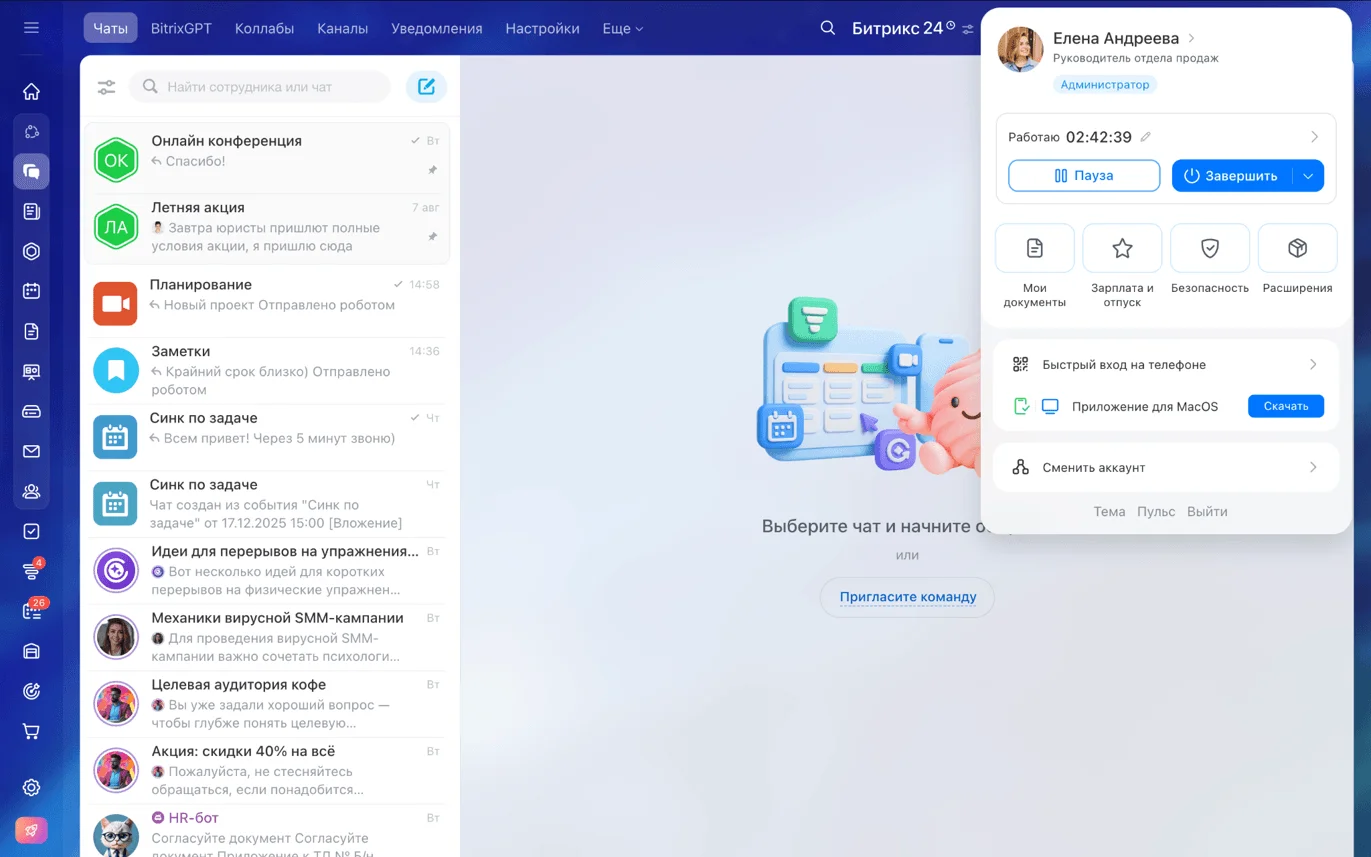Go to the home icon in sidebar
Image resolution: width=1371 pixels, height=857 pixels.
tap(31, 92)
